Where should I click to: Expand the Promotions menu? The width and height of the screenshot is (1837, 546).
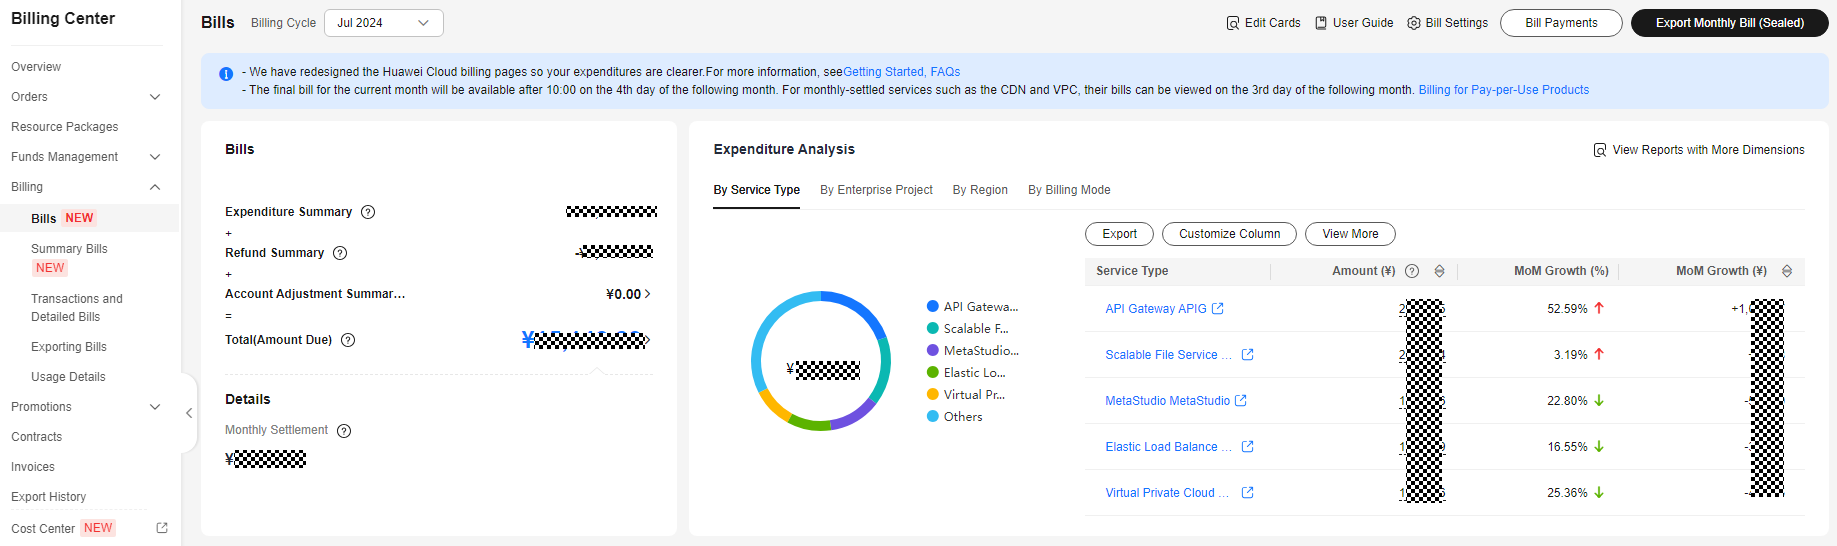pyautogui.click(x=155, y=407)
